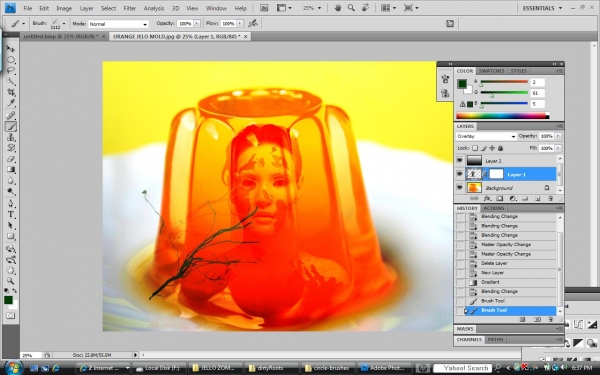Open the Image menu
600x375 pixels.
click(x=64, y=8)
